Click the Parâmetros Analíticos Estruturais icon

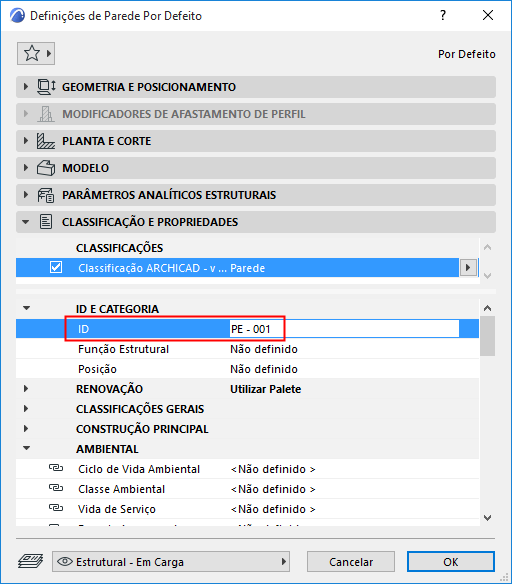pyautogui.click(x=46, y=195)
